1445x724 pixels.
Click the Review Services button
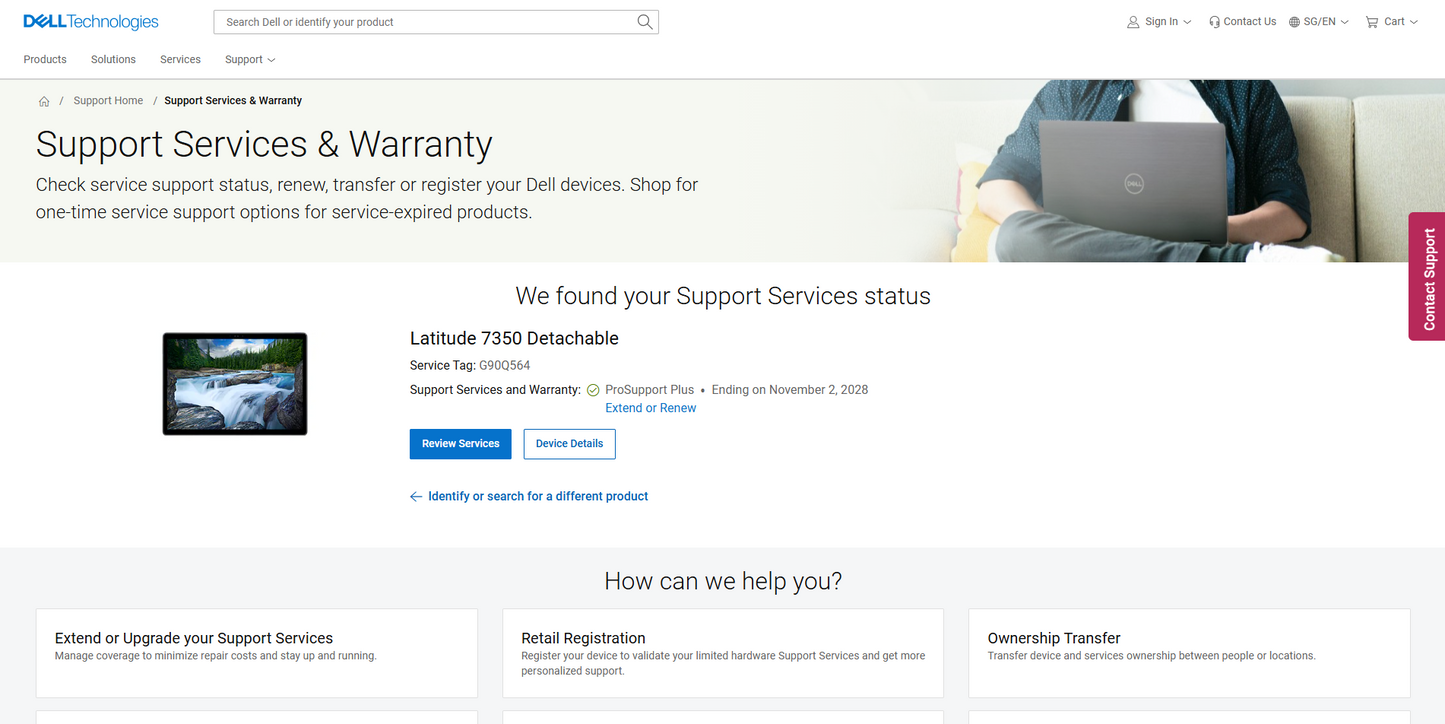click(460, 443)
